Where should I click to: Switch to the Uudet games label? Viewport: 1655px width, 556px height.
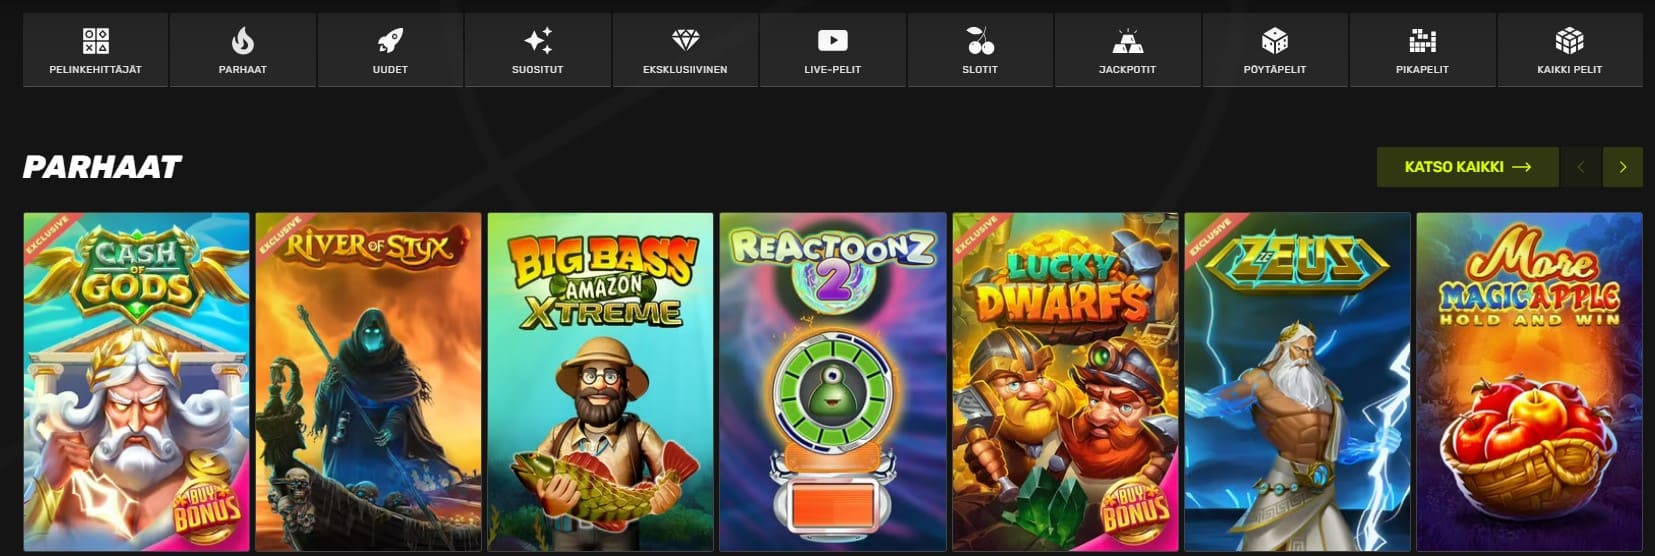point(390,70)
